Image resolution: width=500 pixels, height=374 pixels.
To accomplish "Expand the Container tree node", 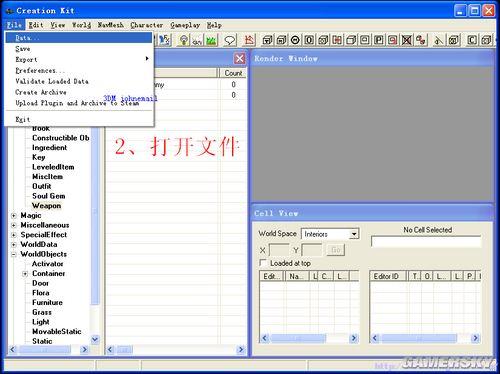I will click(25, 274).
